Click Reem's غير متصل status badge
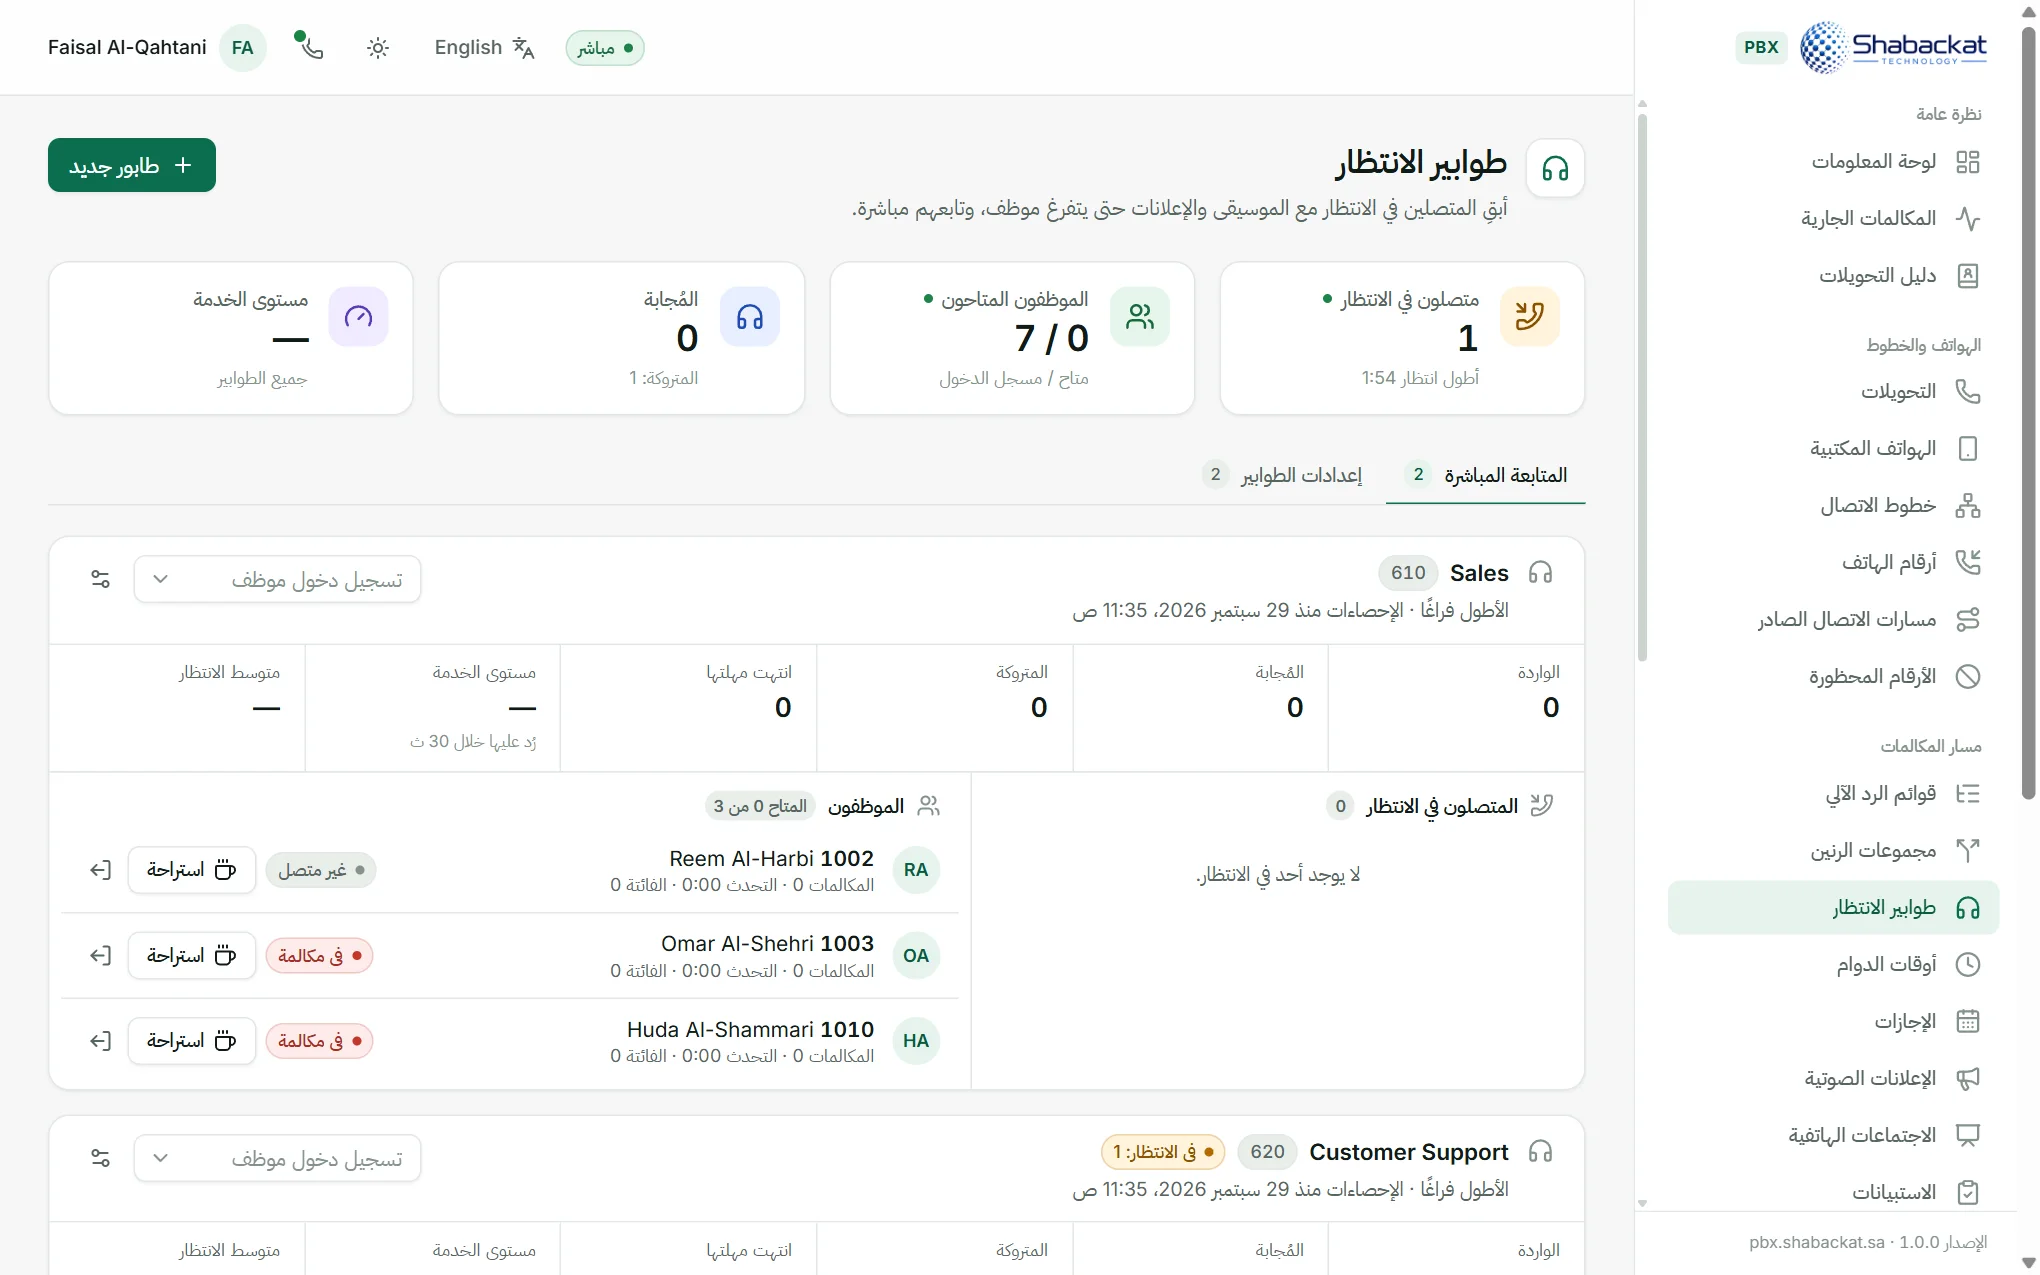This screenshot has width=2040, height=1275. [321, 870]
